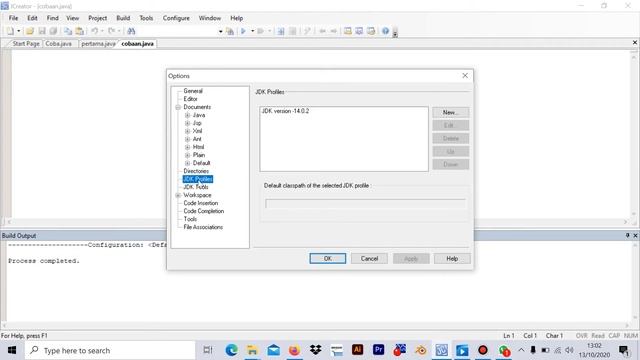Expand the Workspace tree node
Viewport: 640px width, 360px height.
click(178, 196)
